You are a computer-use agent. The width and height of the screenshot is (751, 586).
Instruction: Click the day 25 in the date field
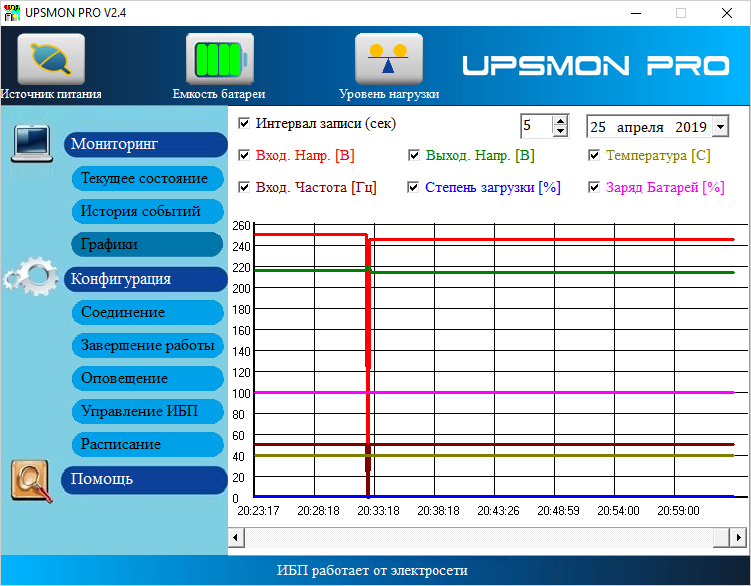pos(598,127)
